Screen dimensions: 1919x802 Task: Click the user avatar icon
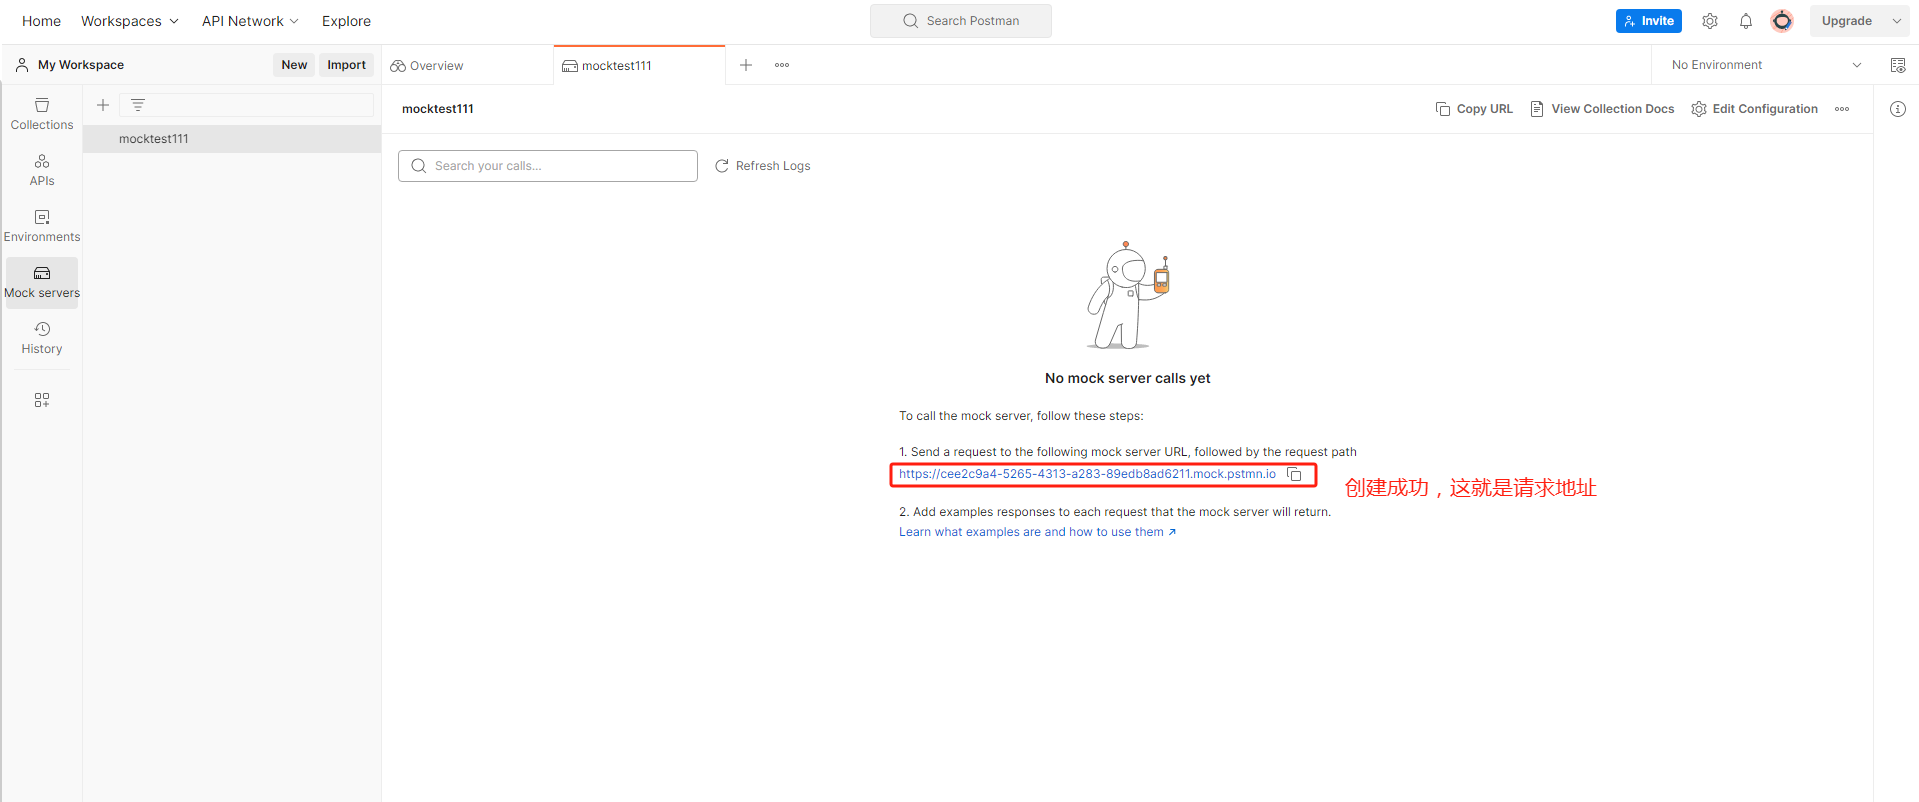[1782, 21]
